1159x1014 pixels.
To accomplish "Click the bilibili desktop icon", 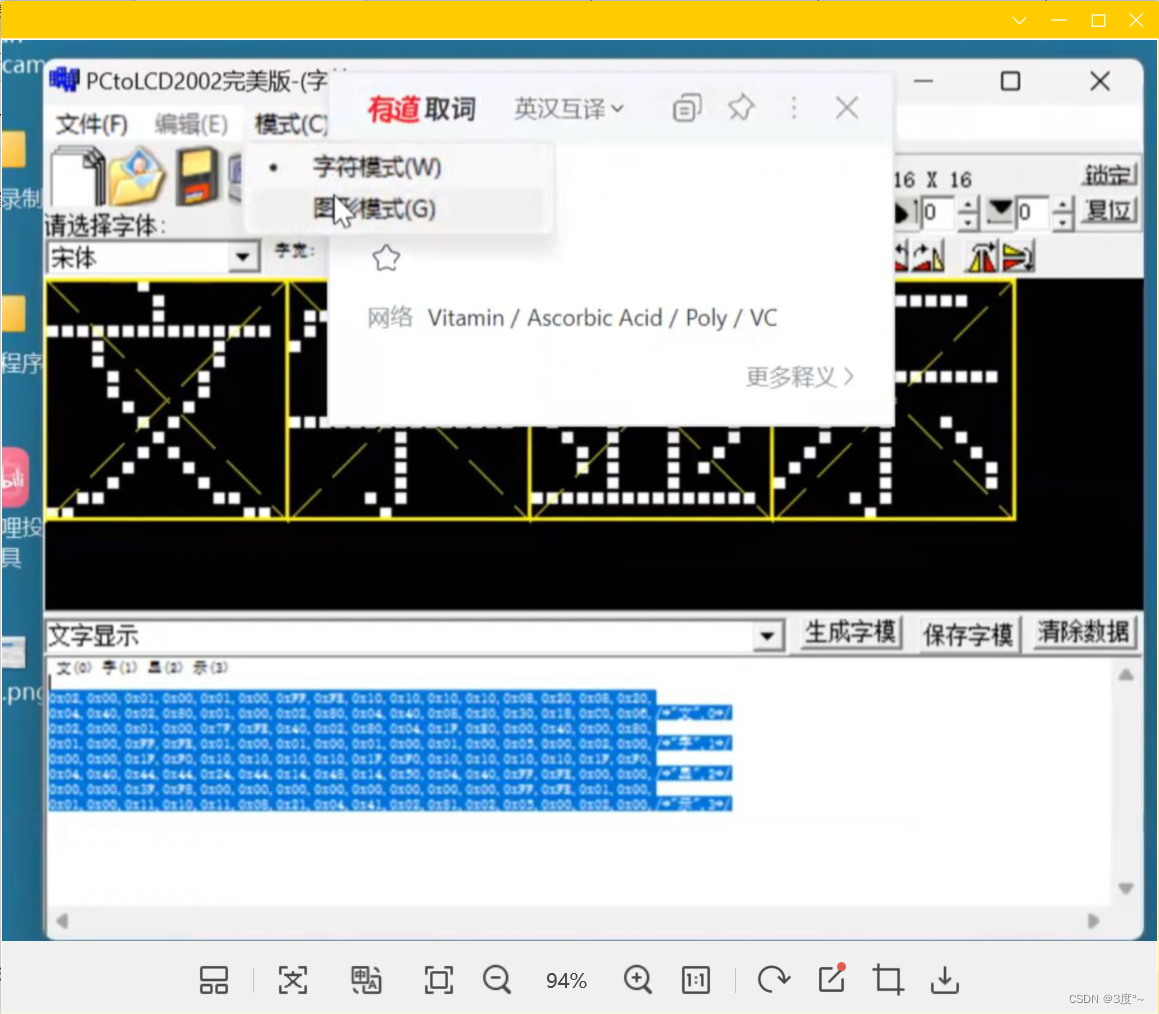I will pyautogui.click(x=16, y=477).
